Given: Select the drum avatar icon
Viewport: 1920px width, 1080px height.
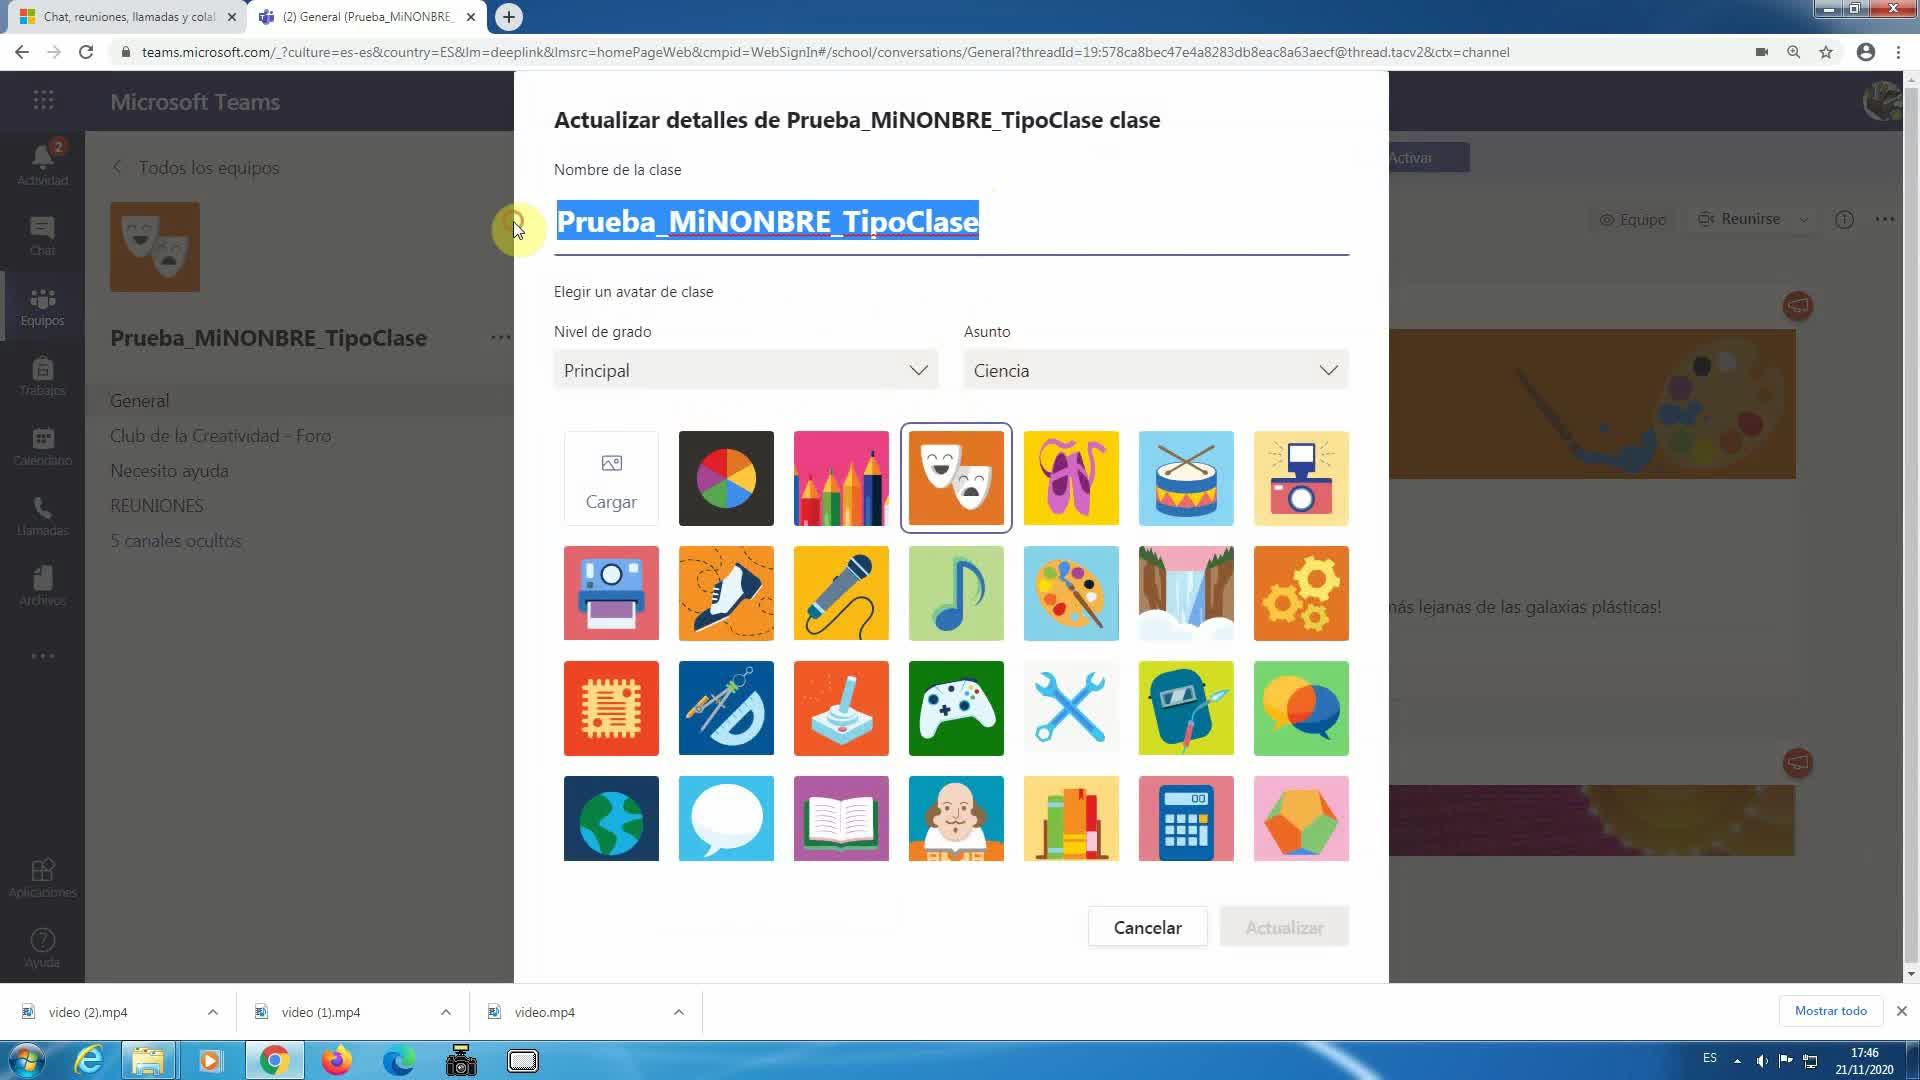Looking at the screenshot, I should 1186,478.
